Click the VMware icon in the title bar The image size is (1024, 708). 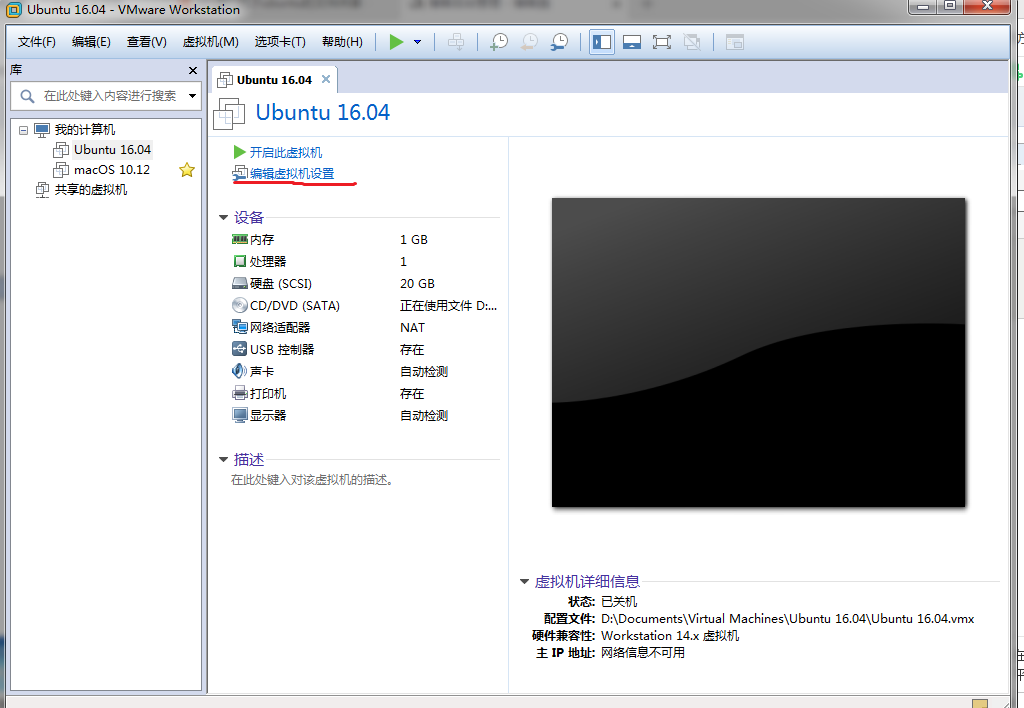13,10
